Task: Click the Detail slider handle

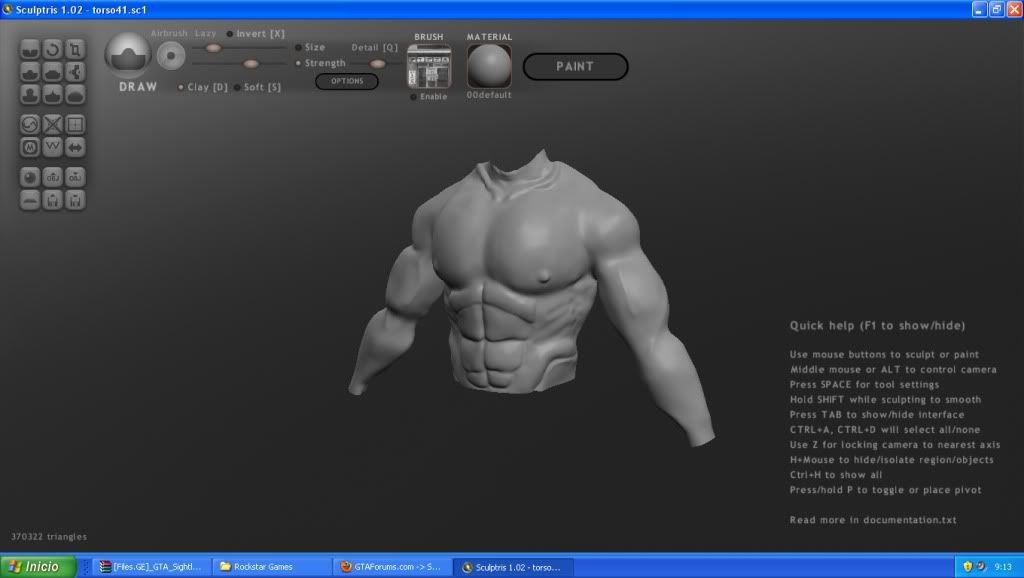Action: (x=377, y=64)
